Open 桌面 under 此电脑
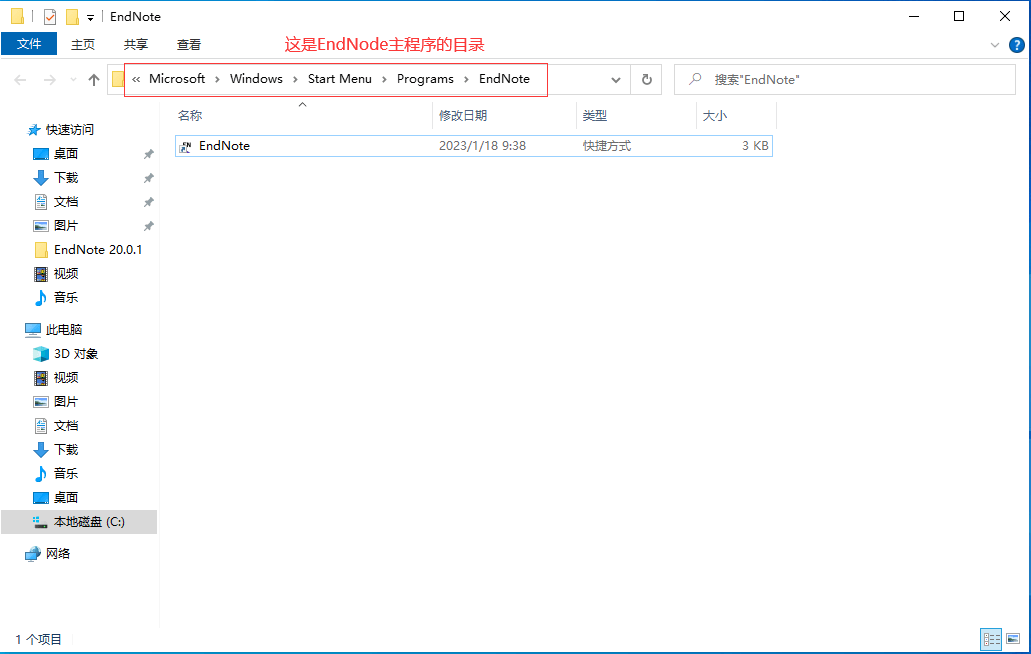Screen dimensions: 1031x654 [66, 498]
